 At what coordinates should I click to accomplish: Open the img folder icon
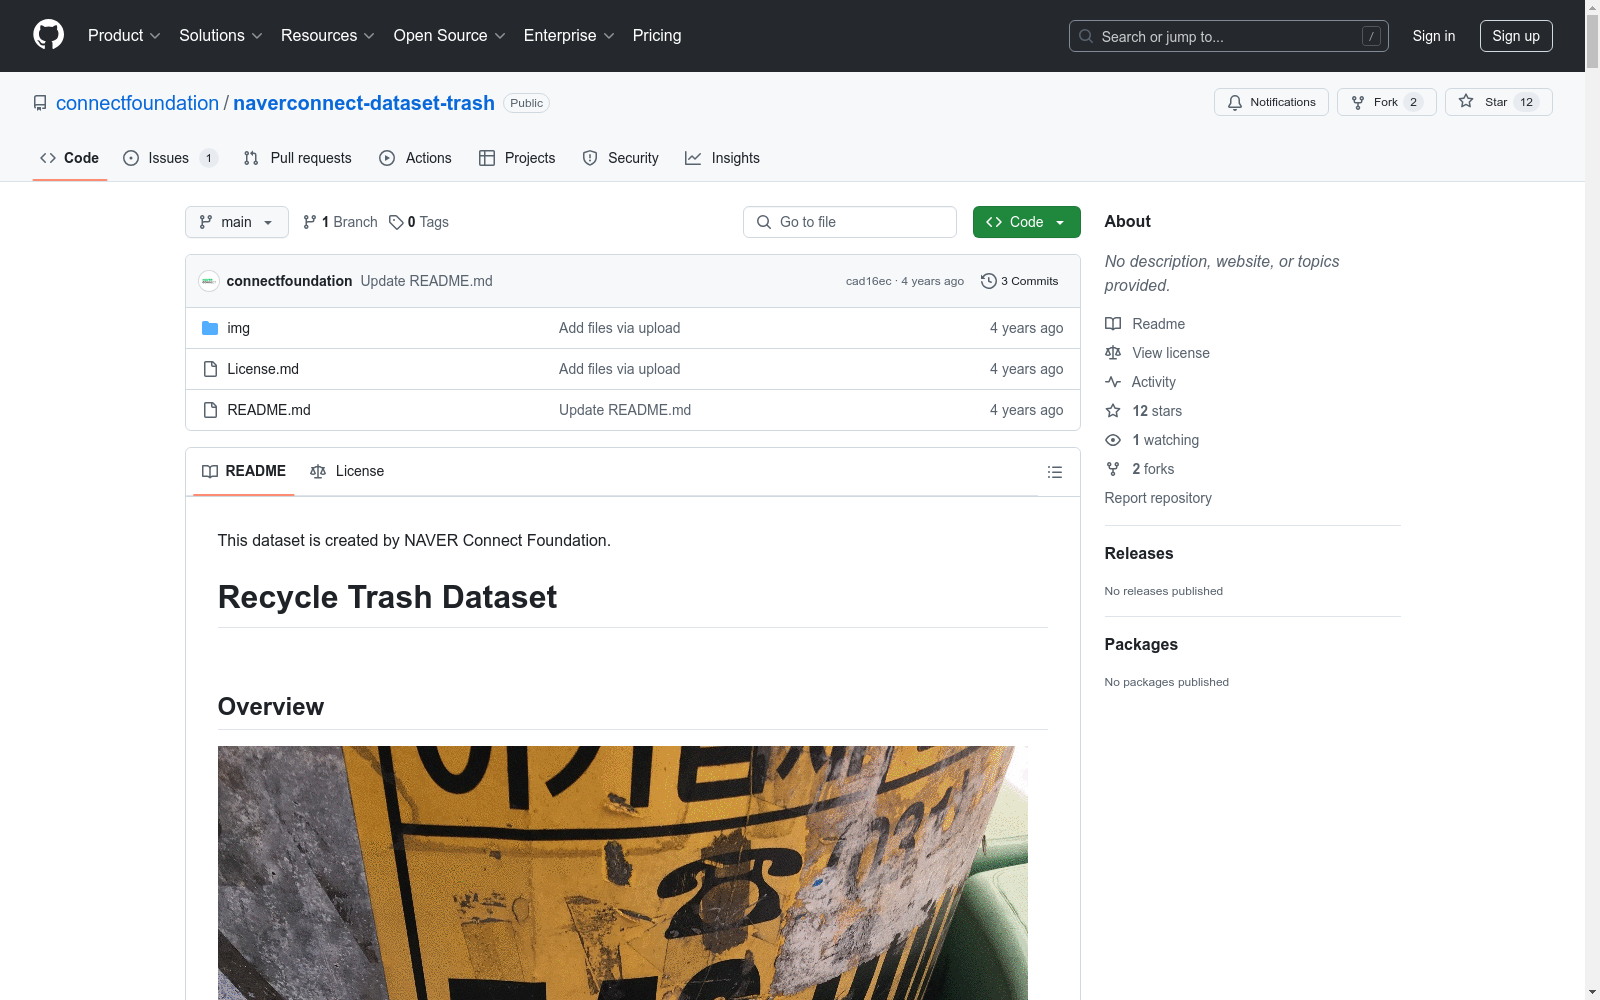pyautogui.click(x=211, y=327)
